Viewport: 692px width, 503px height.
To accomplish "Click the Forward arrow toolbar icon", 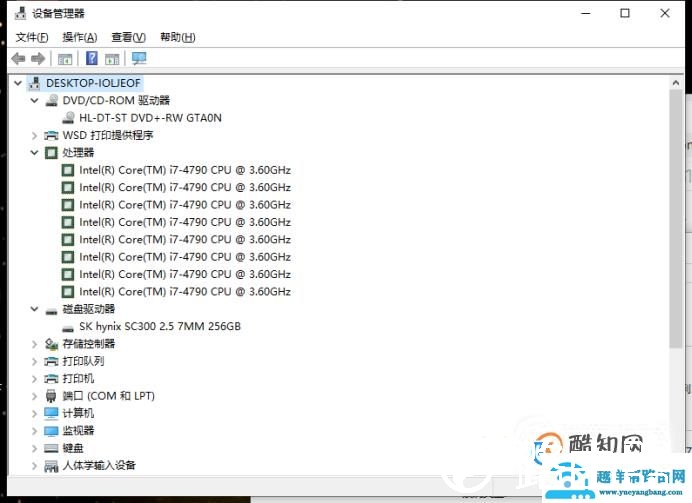I will pos(38,58).
